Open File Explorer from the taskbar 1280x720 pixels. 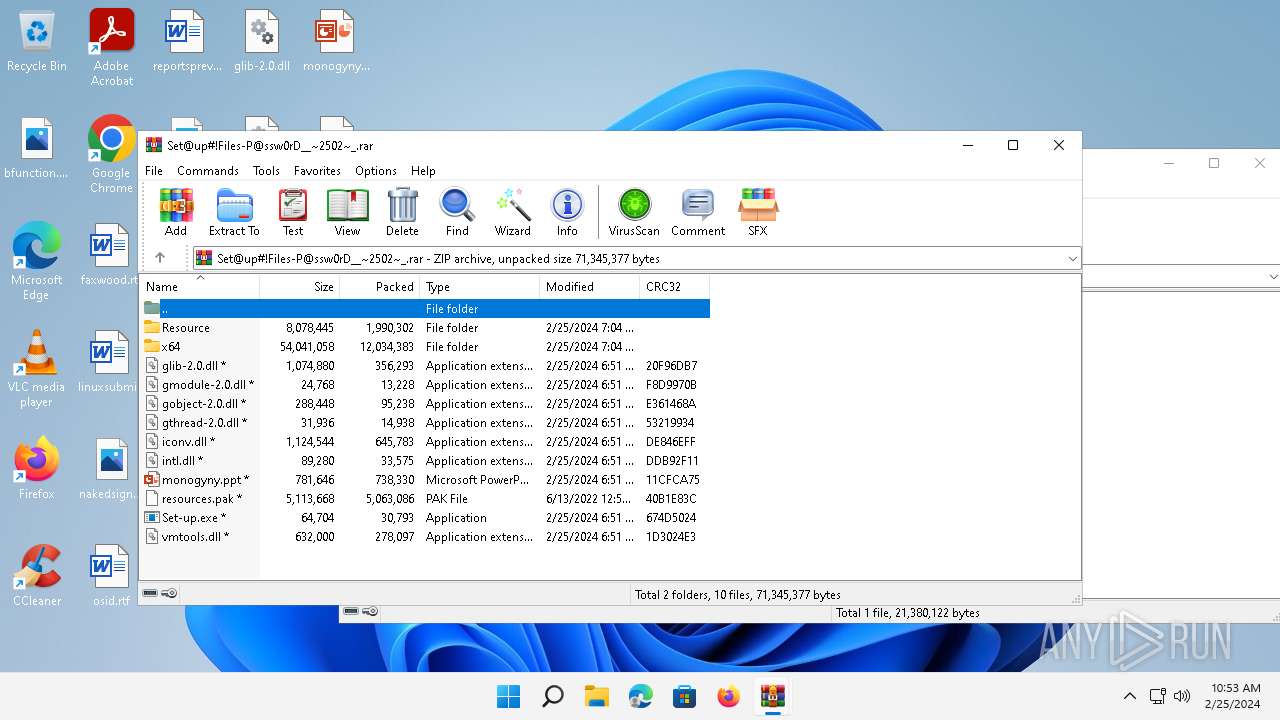pos(597,696)
